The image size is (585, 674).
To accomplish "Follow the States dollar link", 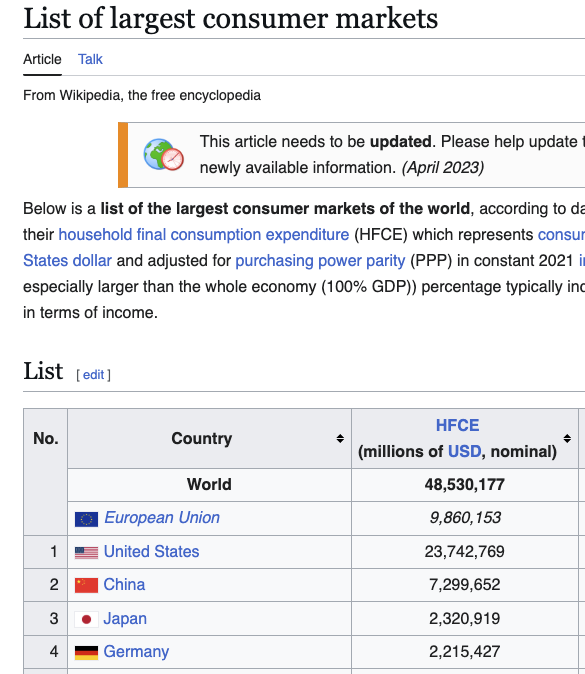I will (x=67, y=261).
